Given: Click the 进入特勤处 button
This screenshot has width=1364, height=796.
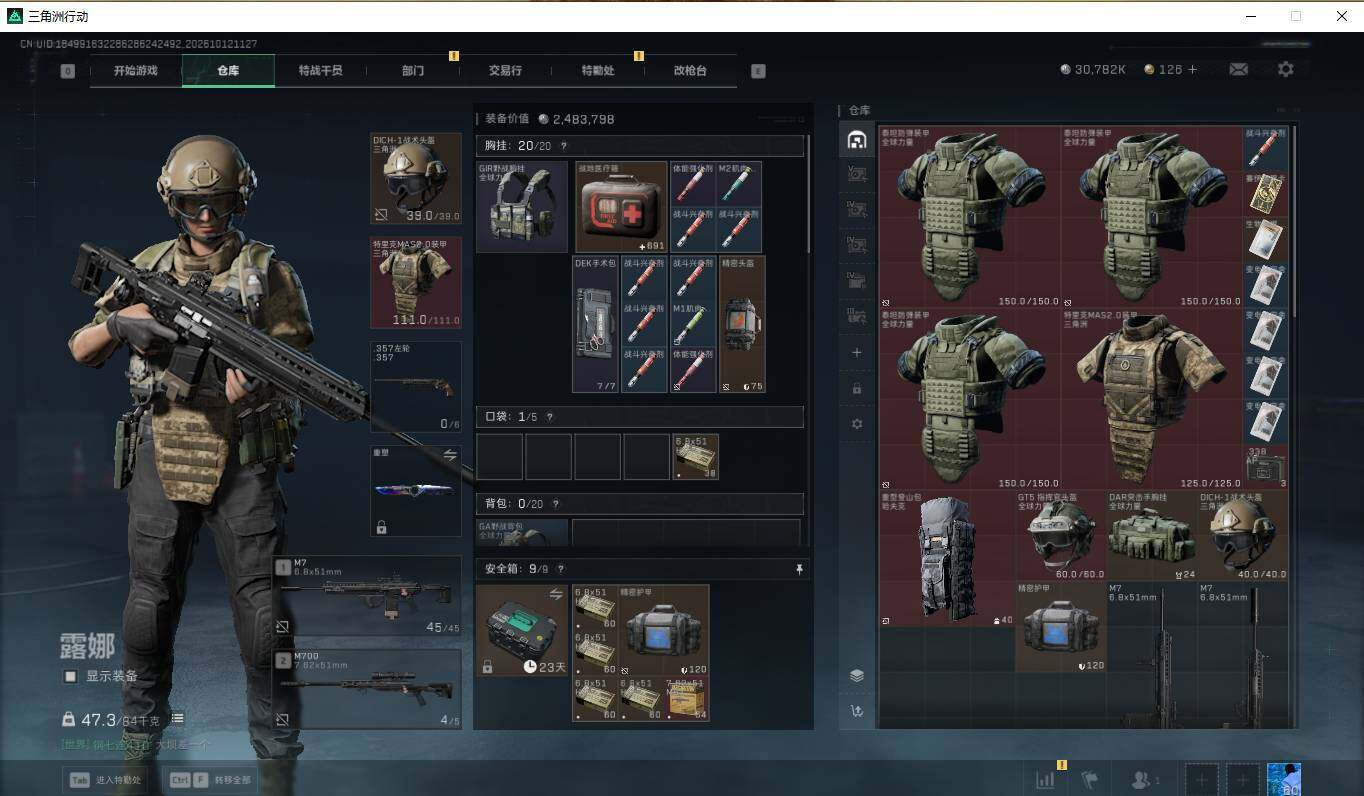Looking at the screenshot, I should [x=105, y=780].
